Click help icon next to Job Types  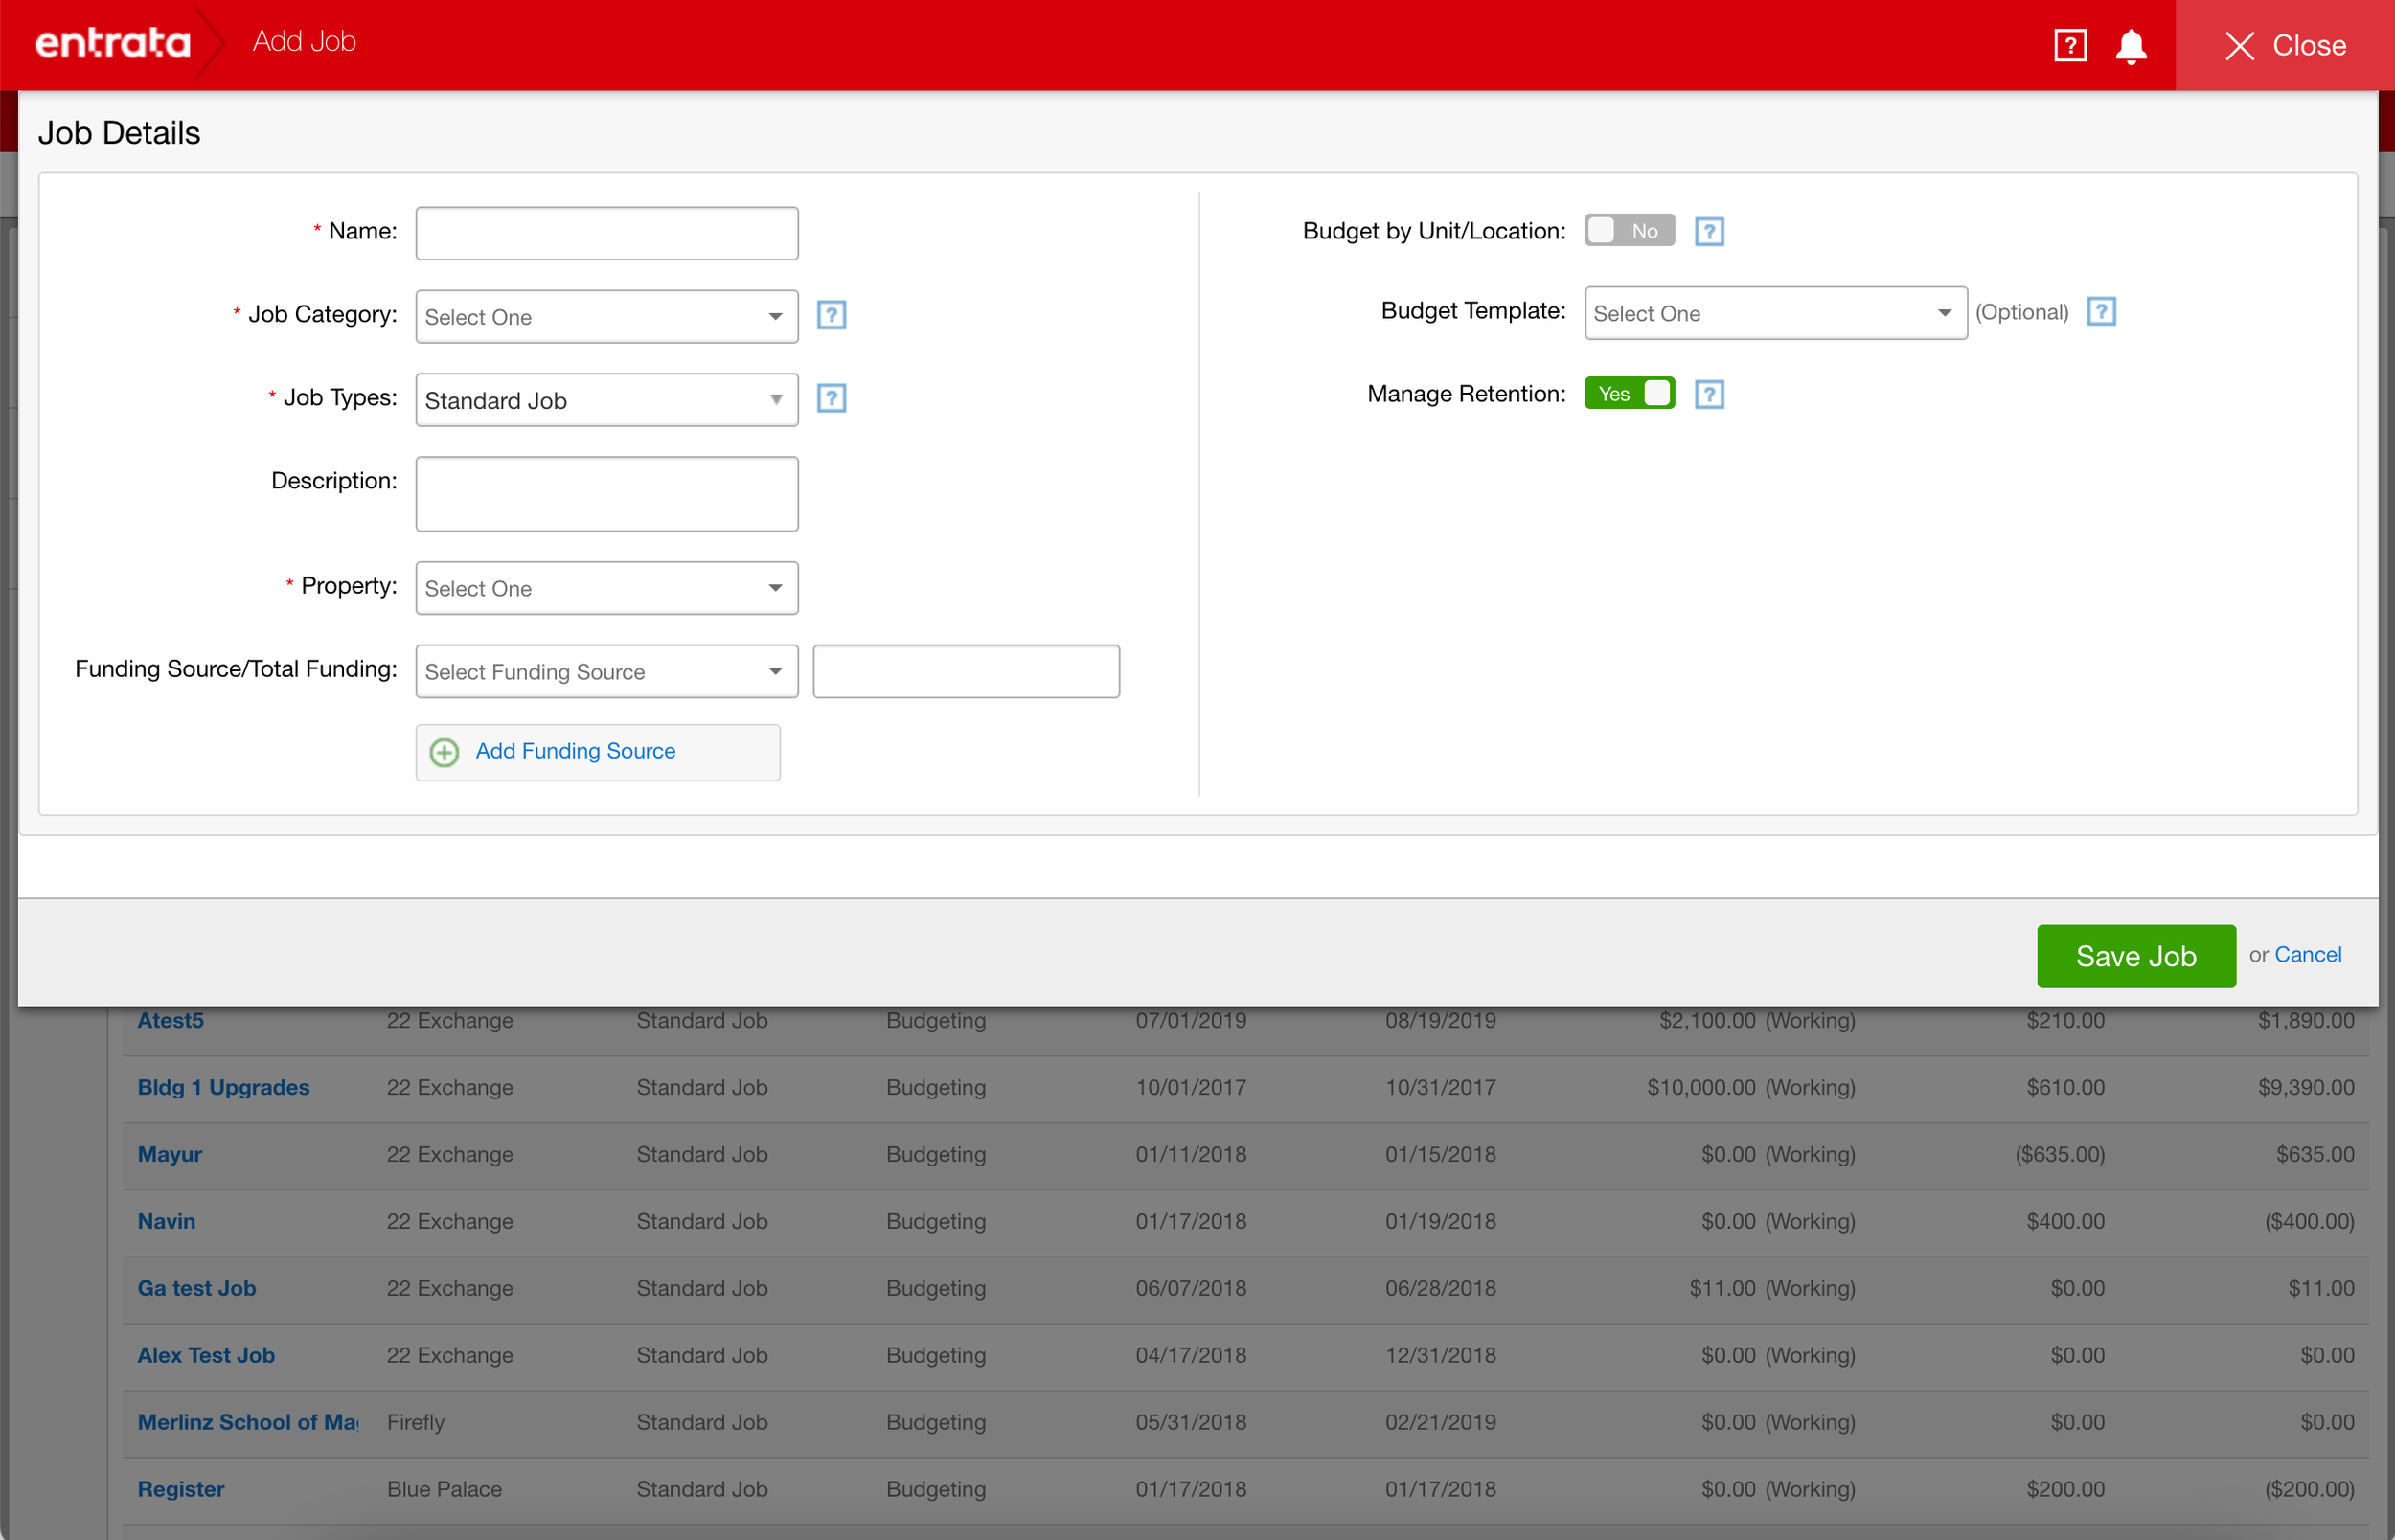831,398
